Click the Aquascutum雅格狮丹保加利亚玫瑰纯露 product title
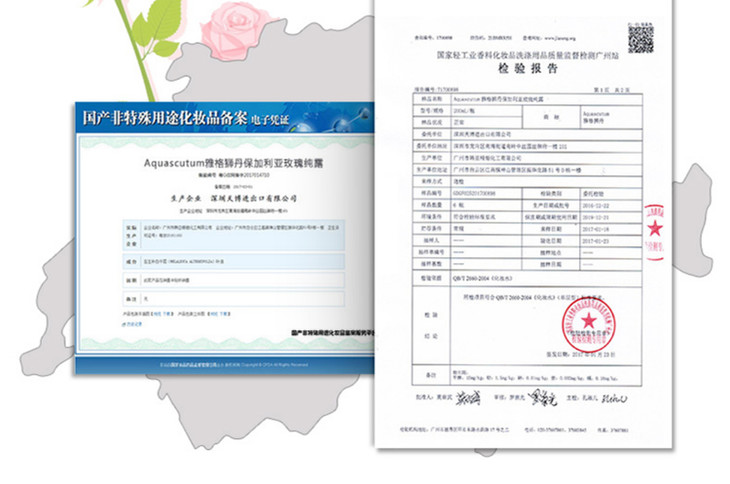The width and height of the screenshot is (730, 484). click(233, 163)
